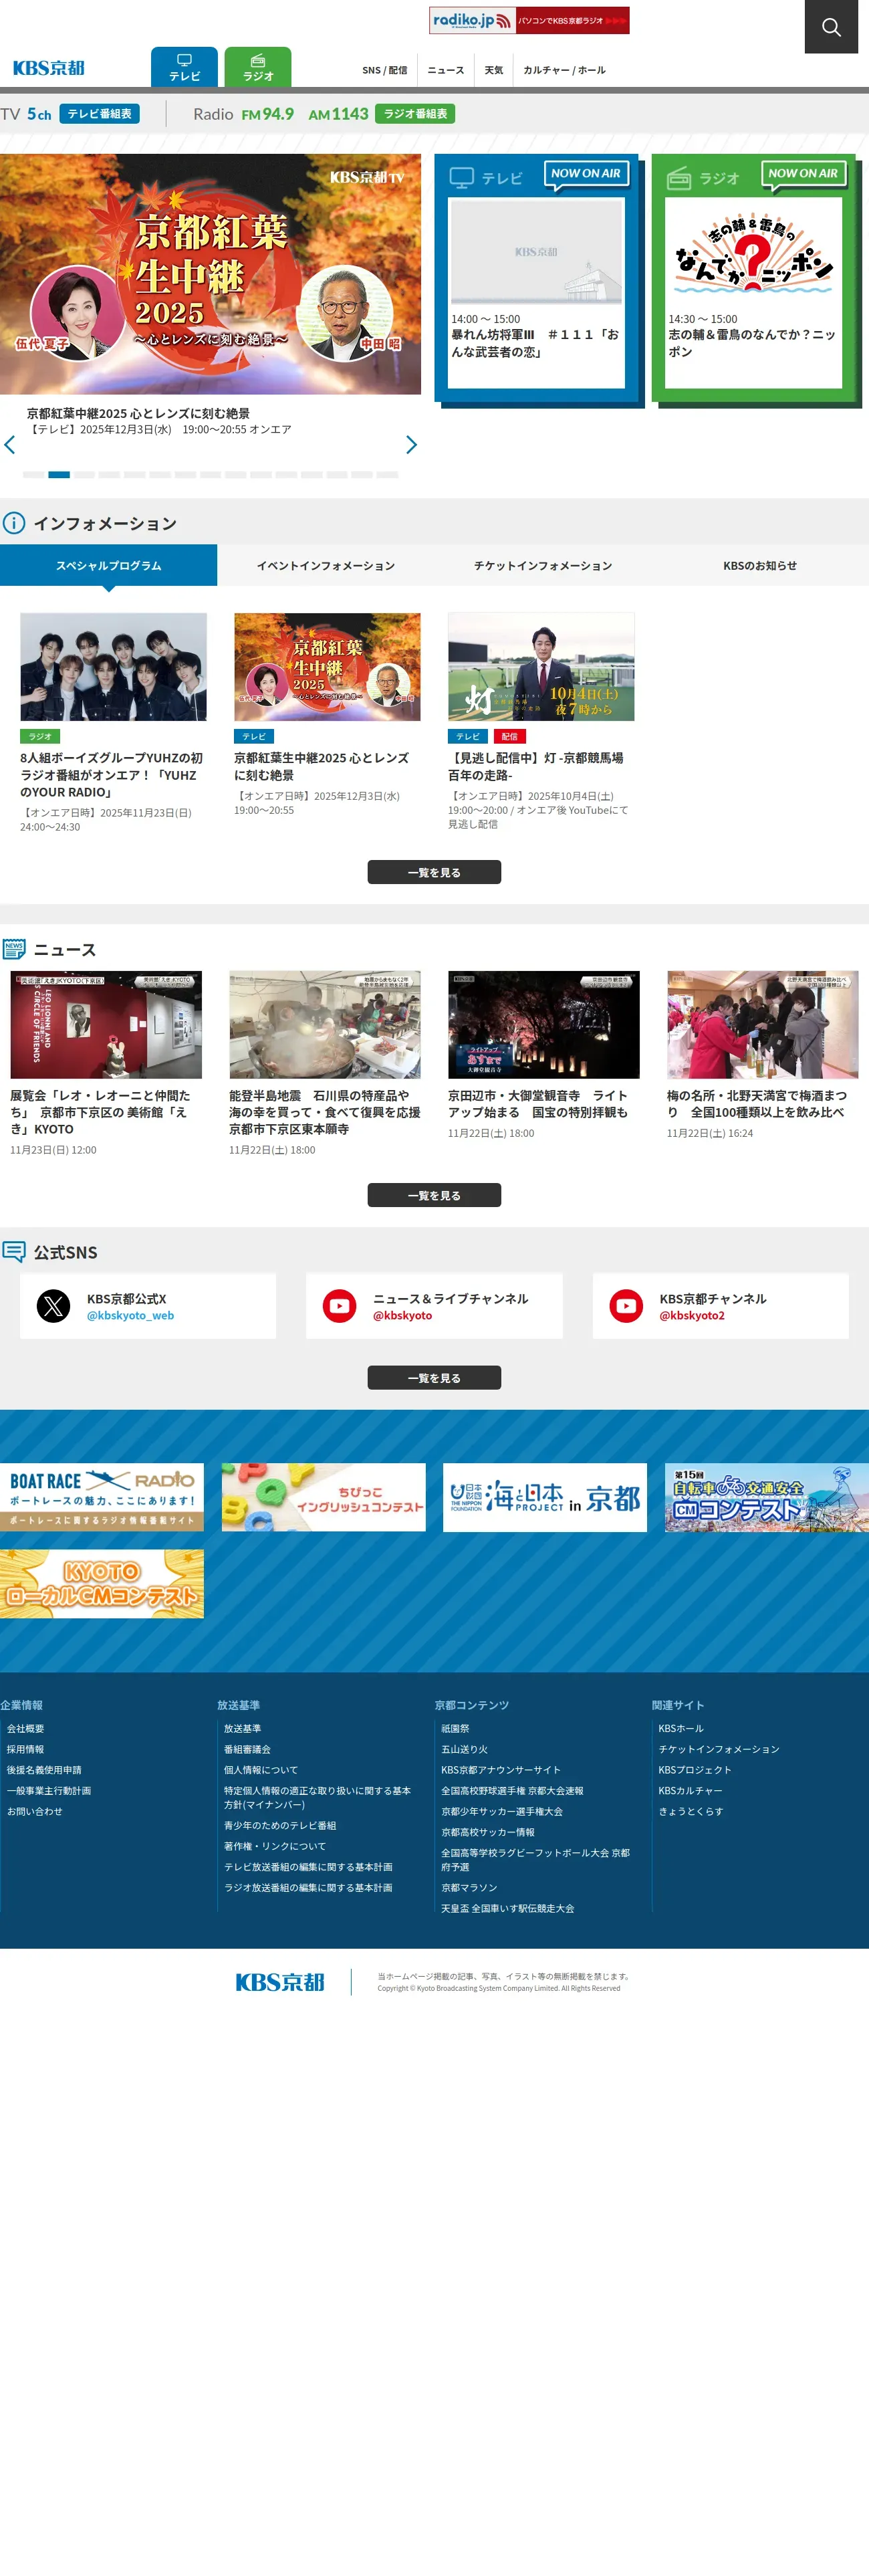Click the 11月23日(日) 12:00 news date

53,1151
